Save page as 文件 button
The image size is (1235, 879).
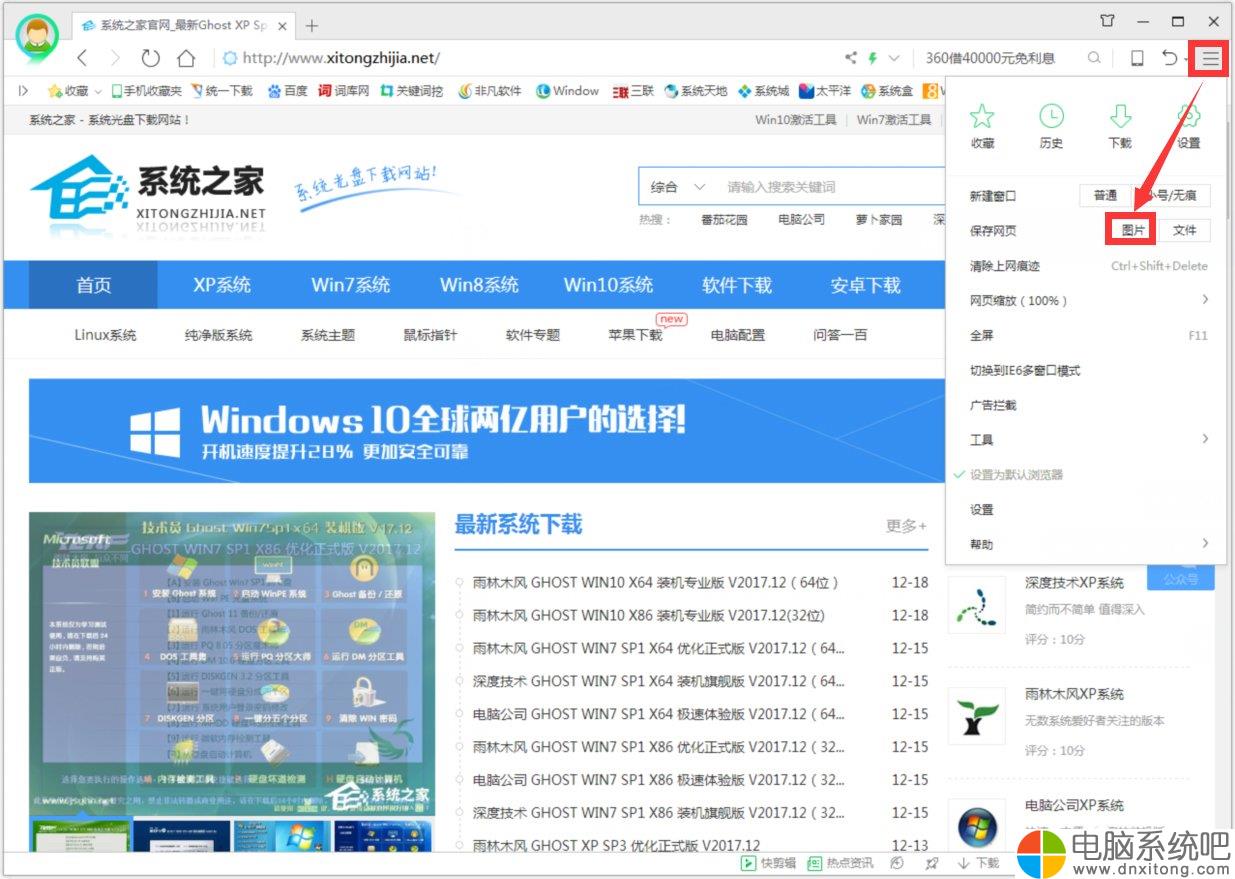point(1185,230)
